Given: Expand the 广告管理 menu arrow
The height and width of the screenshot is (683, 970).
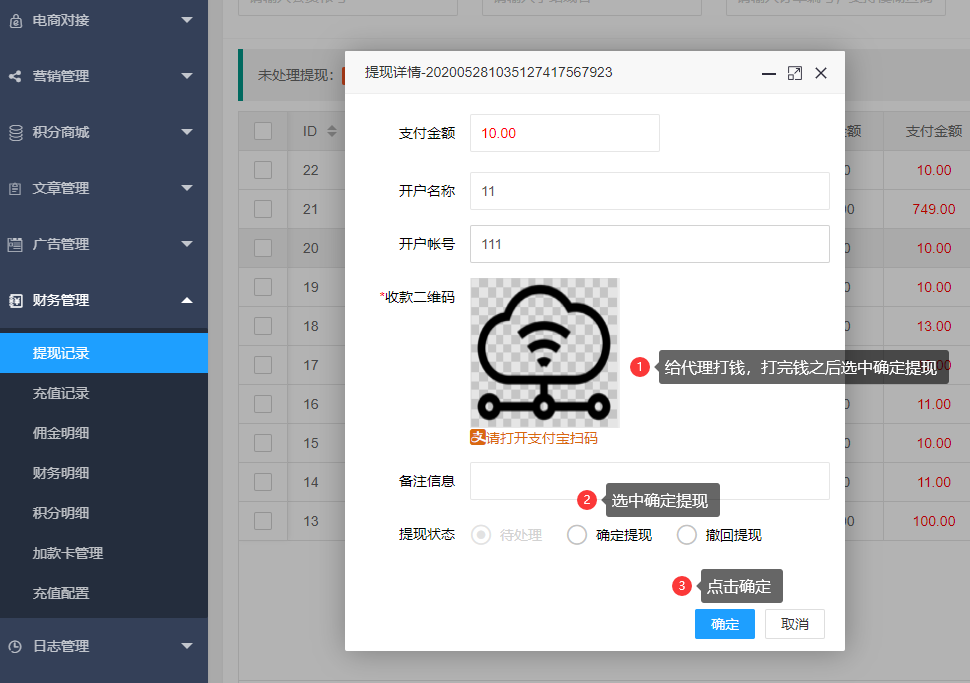Looking at the screenshot, I should 187,244.
